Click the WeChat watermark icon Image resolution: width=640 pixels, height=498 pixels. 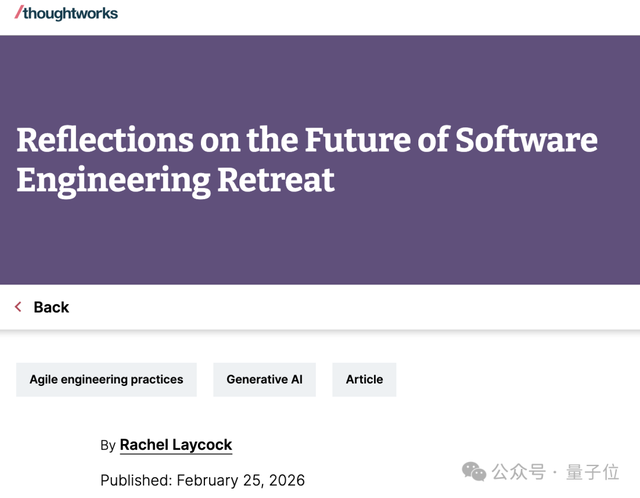(476, 471)
